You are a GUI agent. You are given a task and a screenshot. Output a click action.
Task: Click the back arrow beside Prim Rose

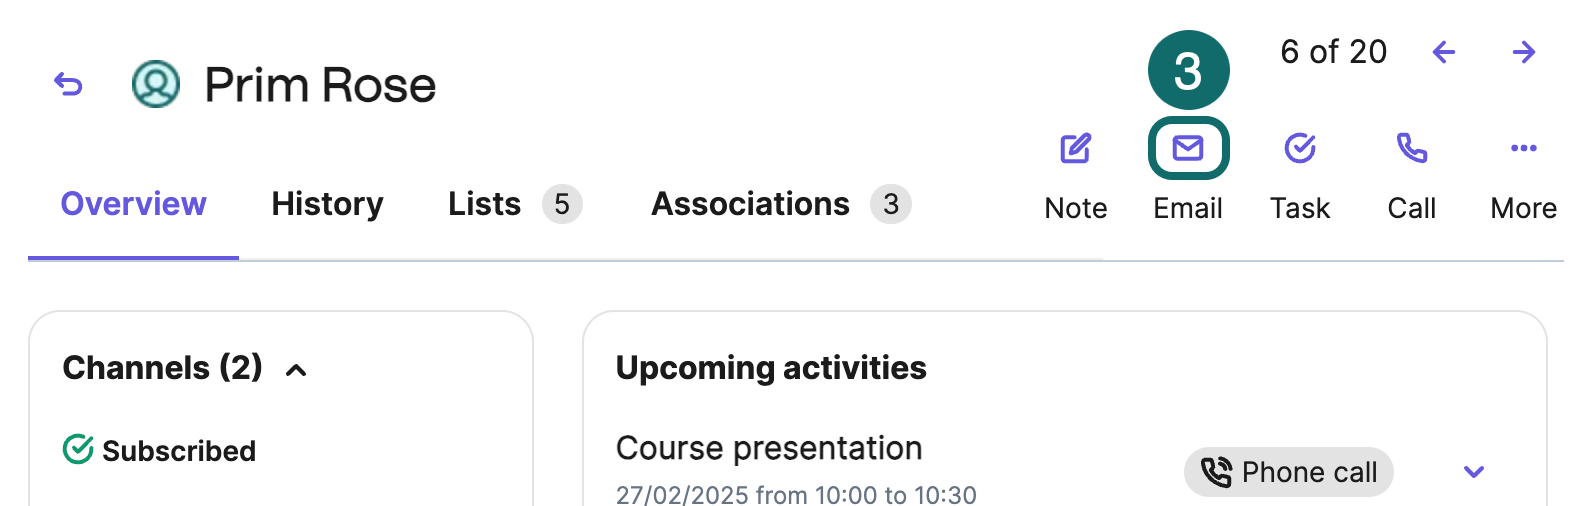pos(68,85)
